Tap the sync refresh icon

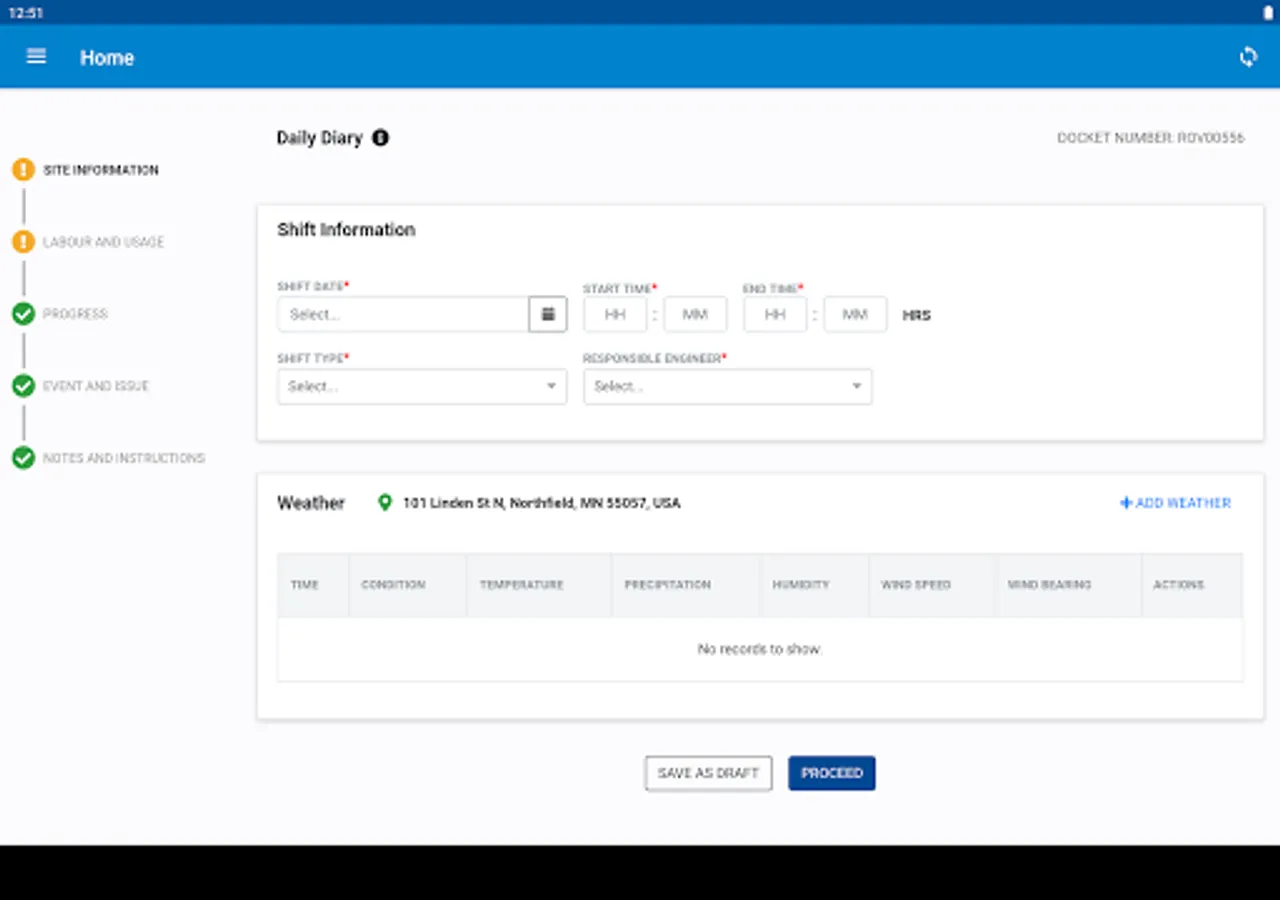click(1248, 57)
